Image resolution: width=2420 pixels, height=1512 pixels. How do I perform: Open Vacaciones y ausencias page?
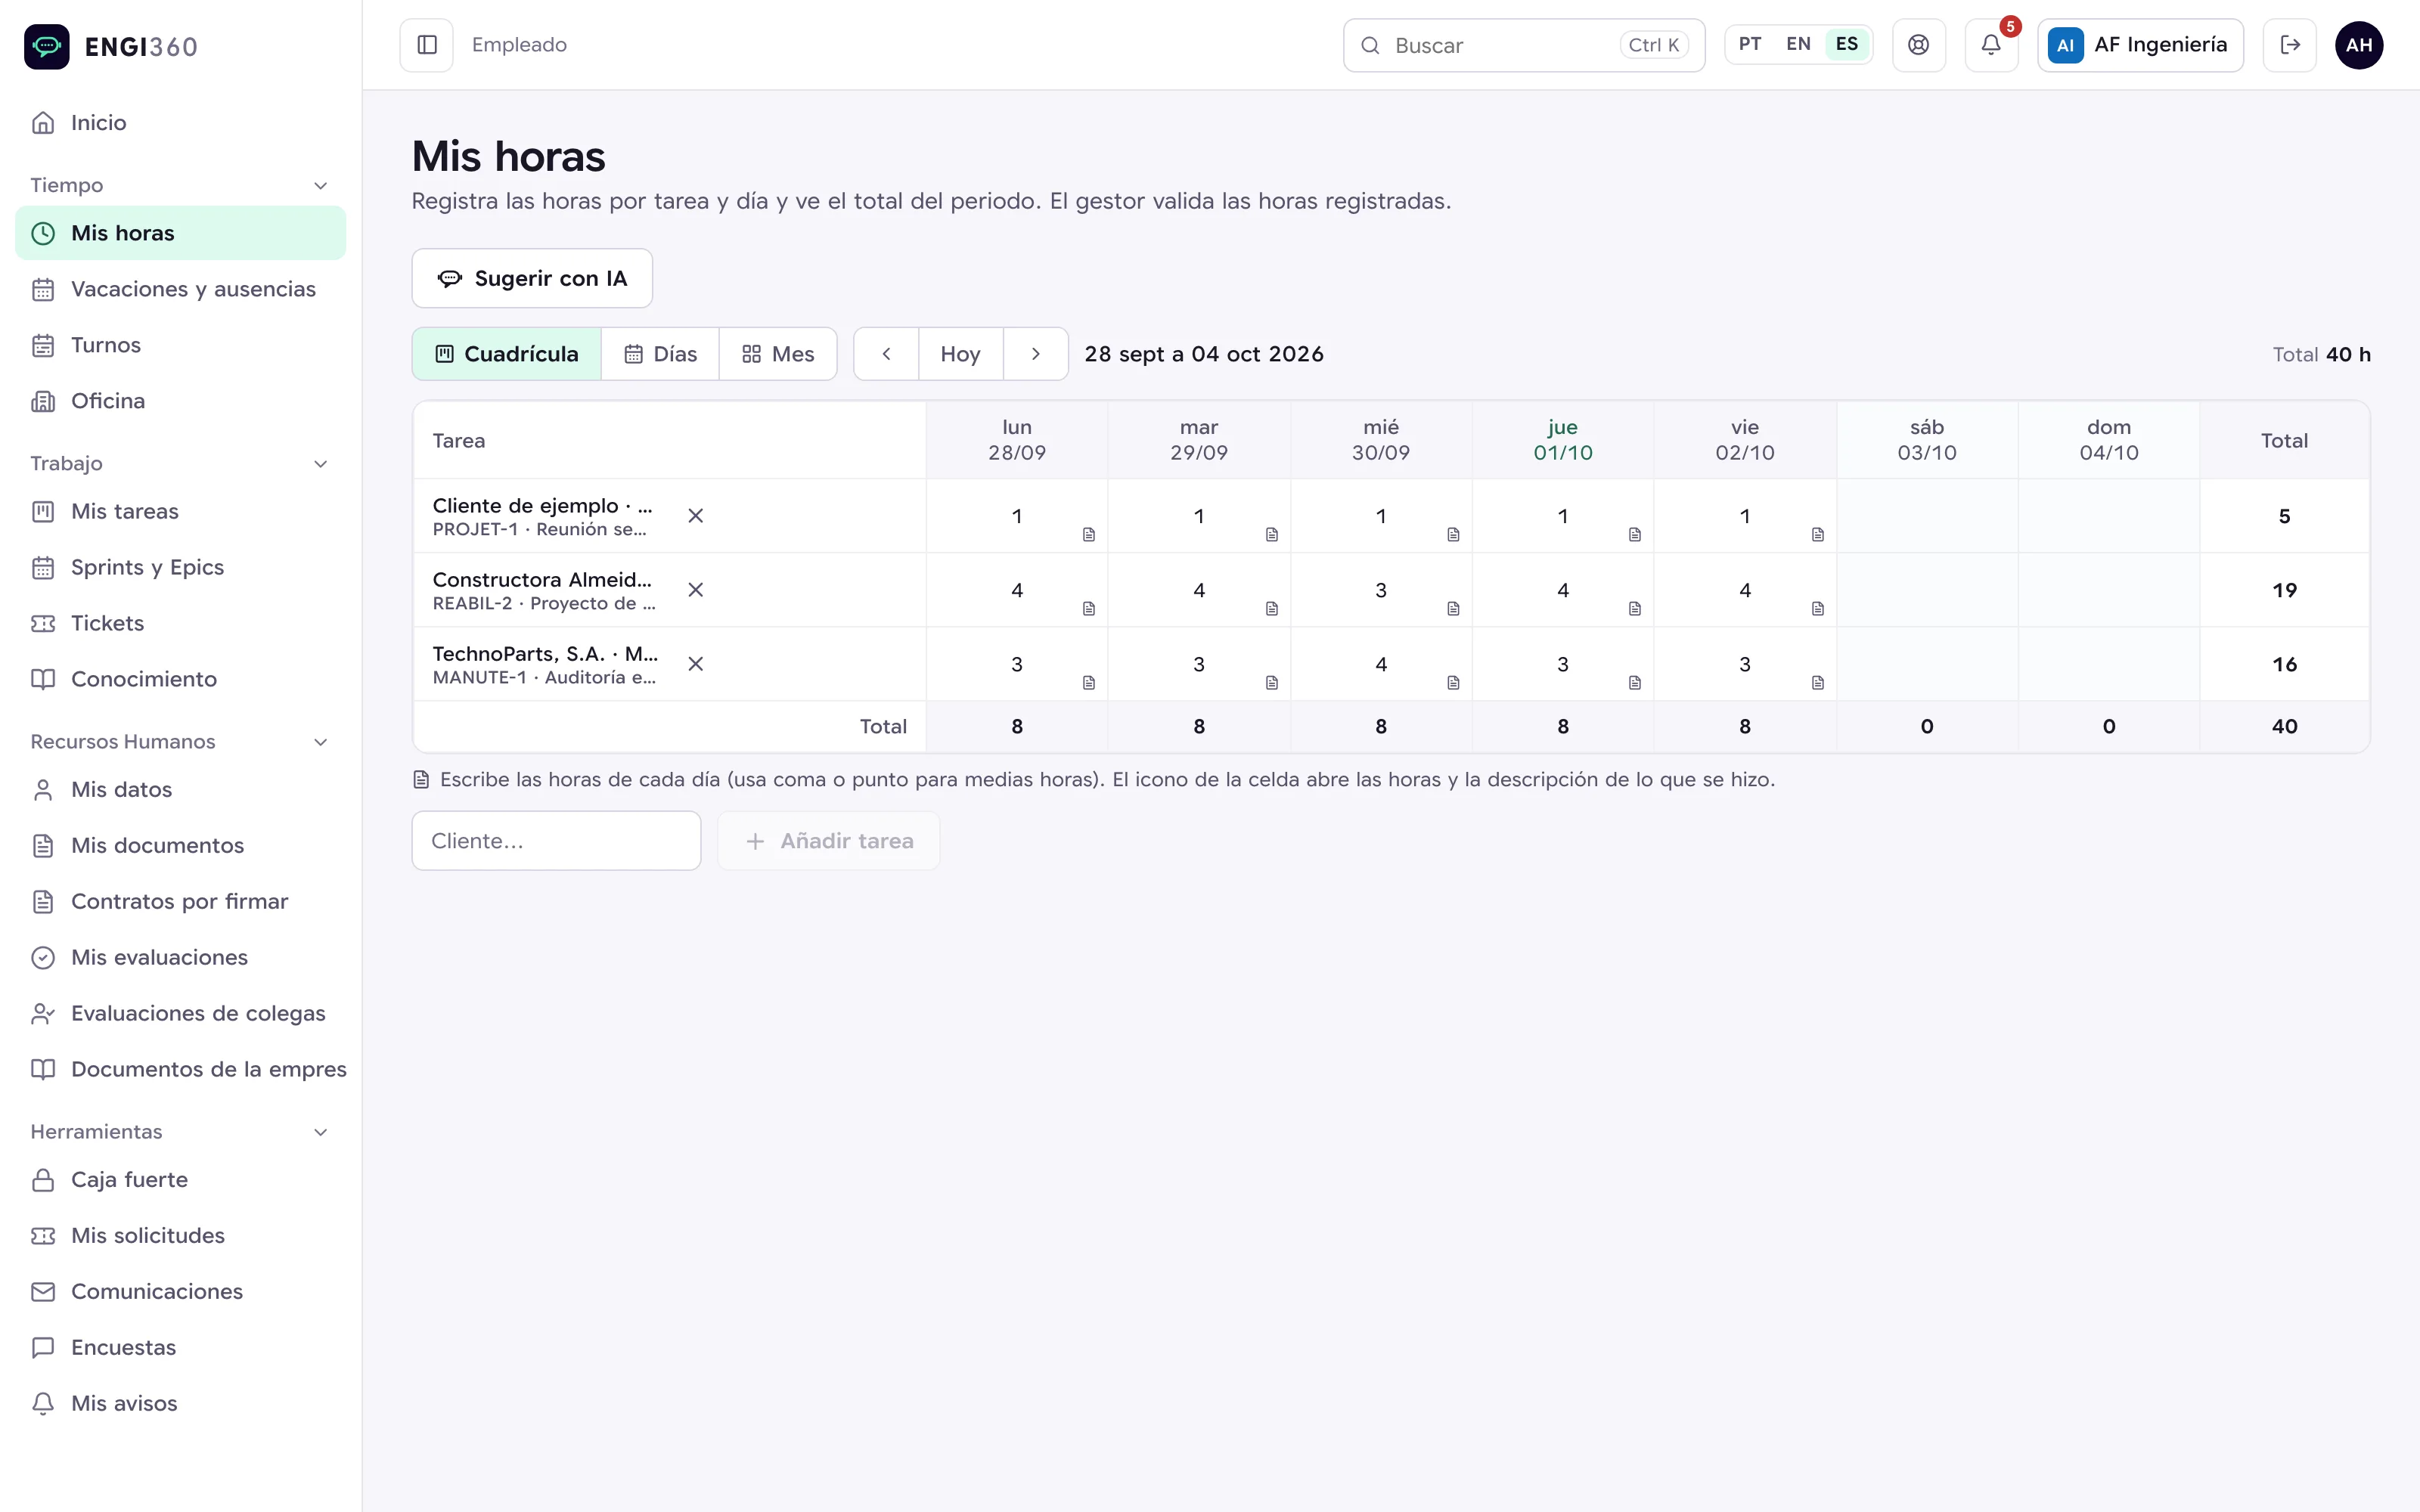(x=181, y=289)
